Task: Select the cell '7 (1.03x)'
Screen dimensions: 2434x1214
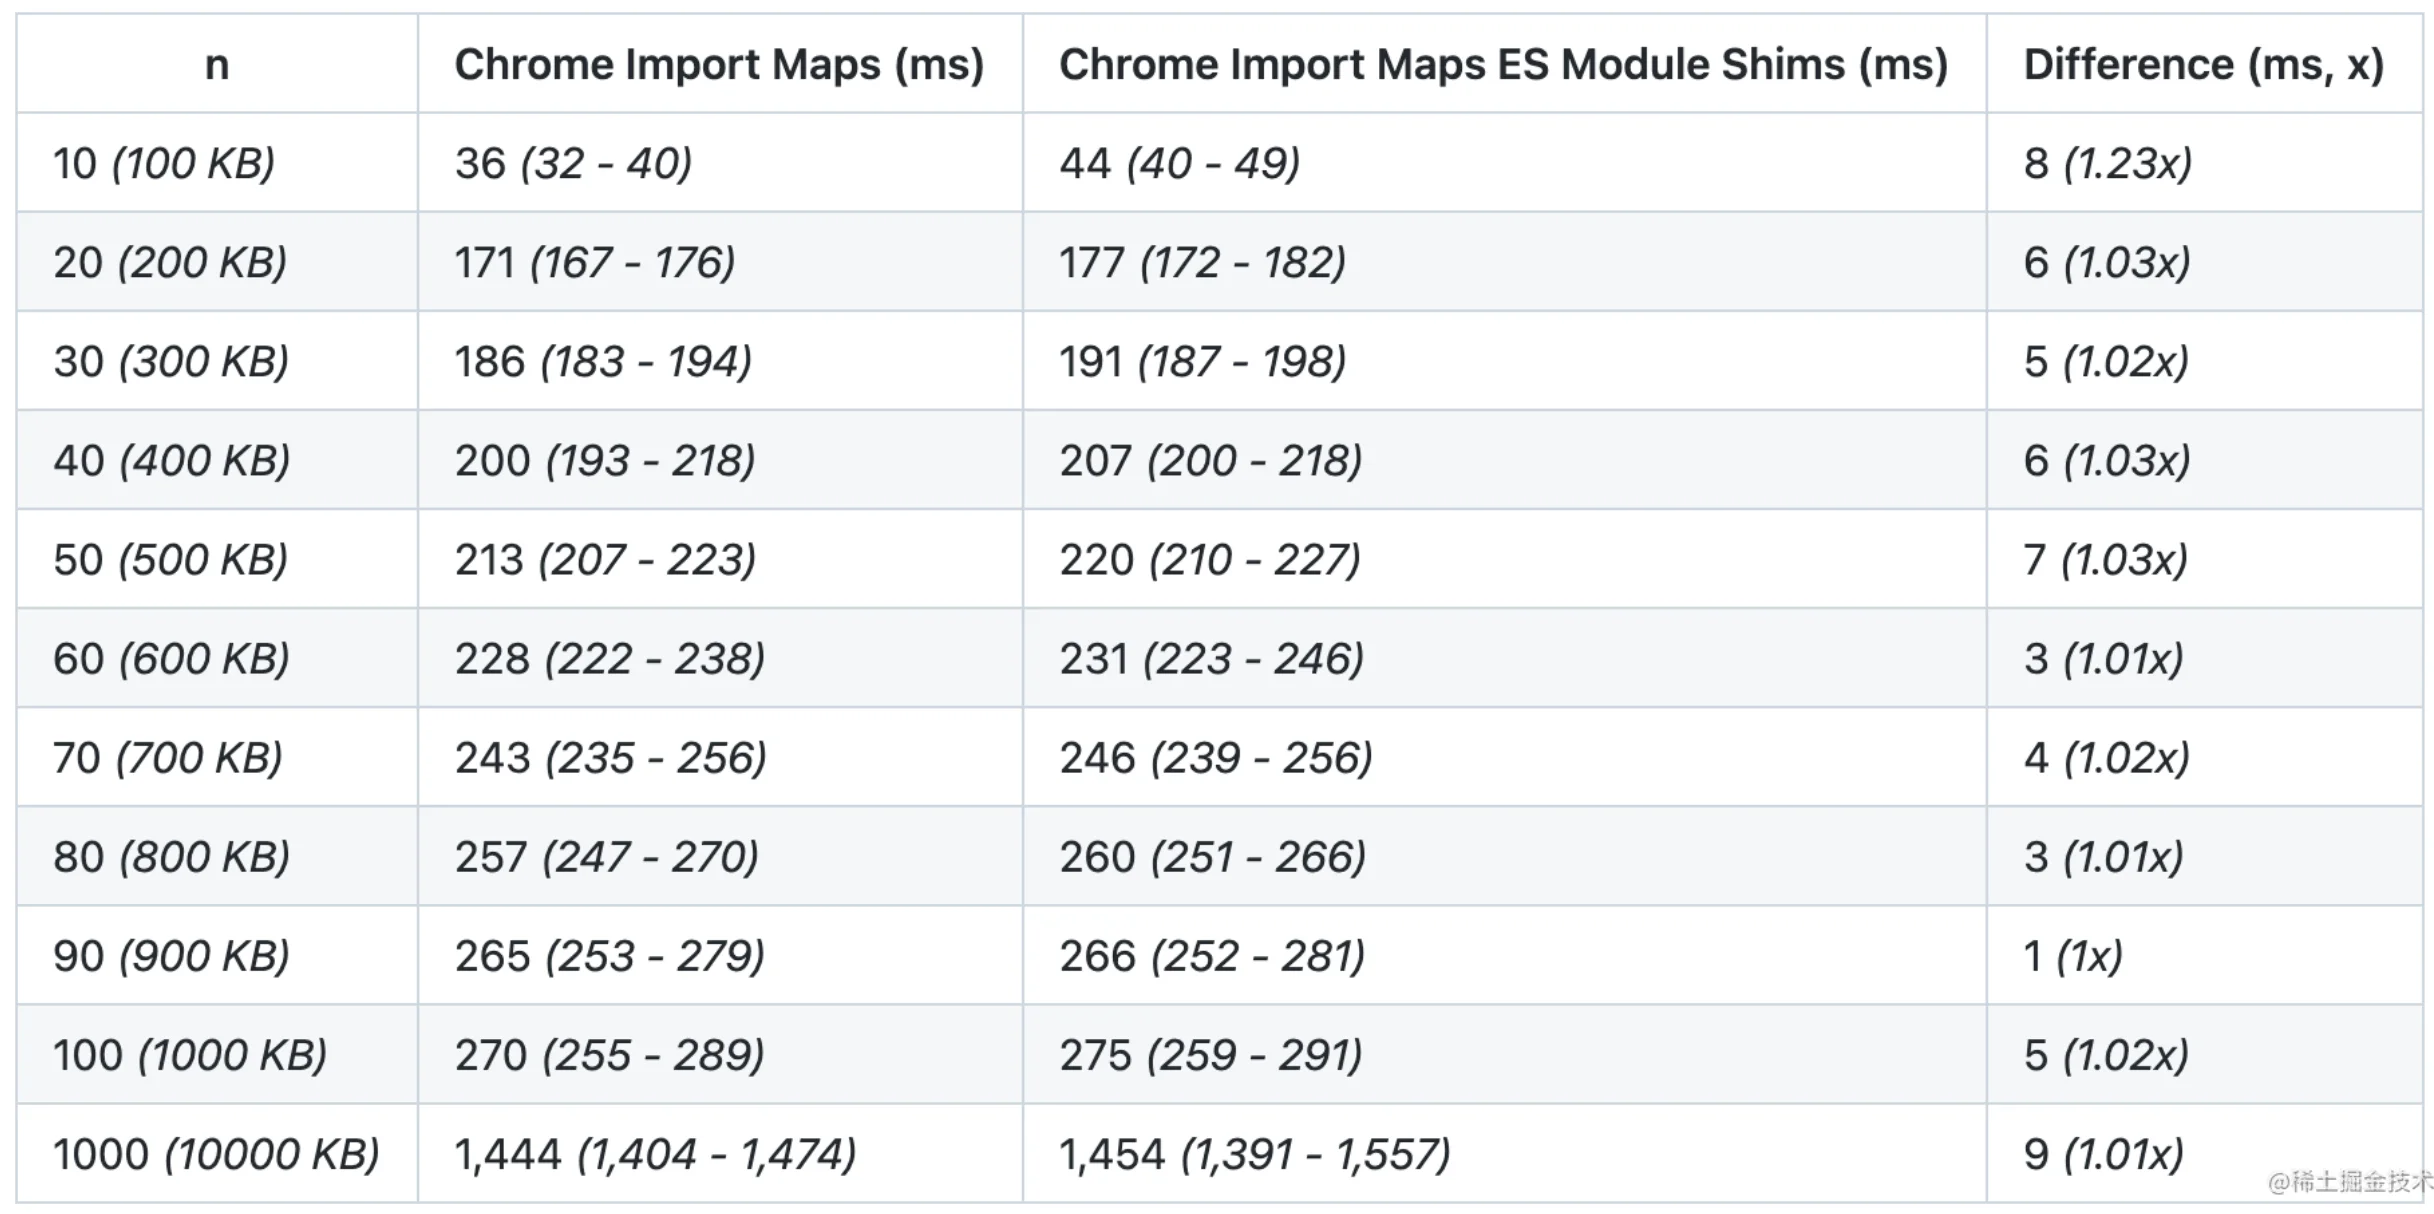Action: [x=2204, y=558]
